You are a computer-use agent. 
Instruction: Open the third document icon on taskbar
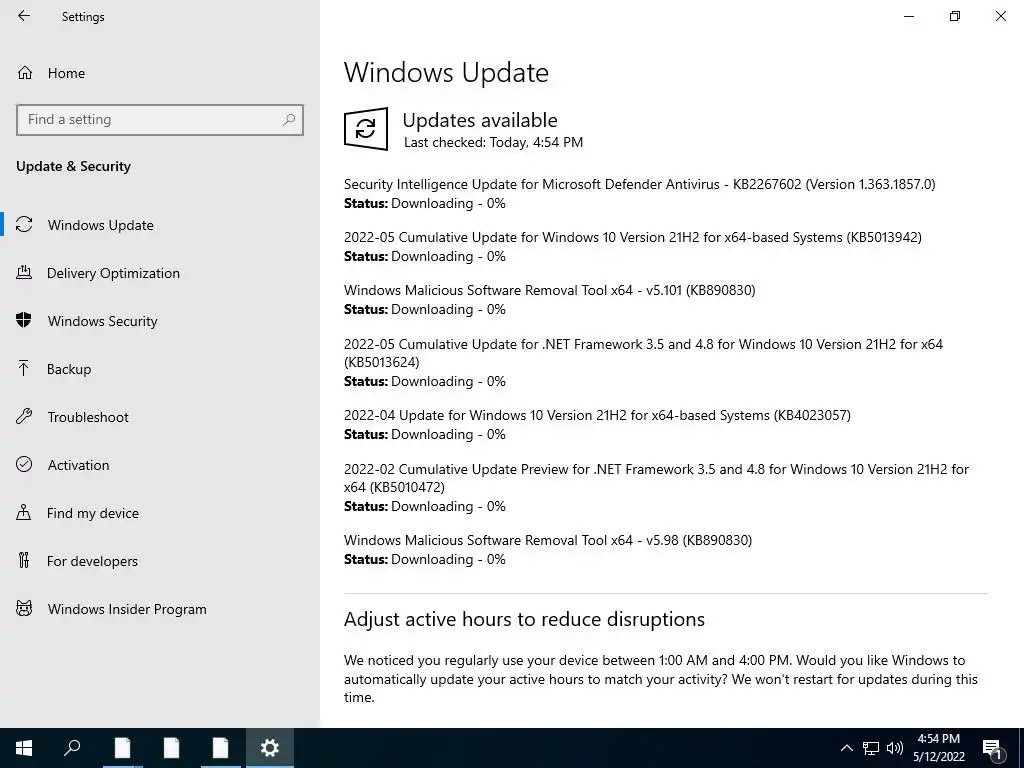pos(221,748)
